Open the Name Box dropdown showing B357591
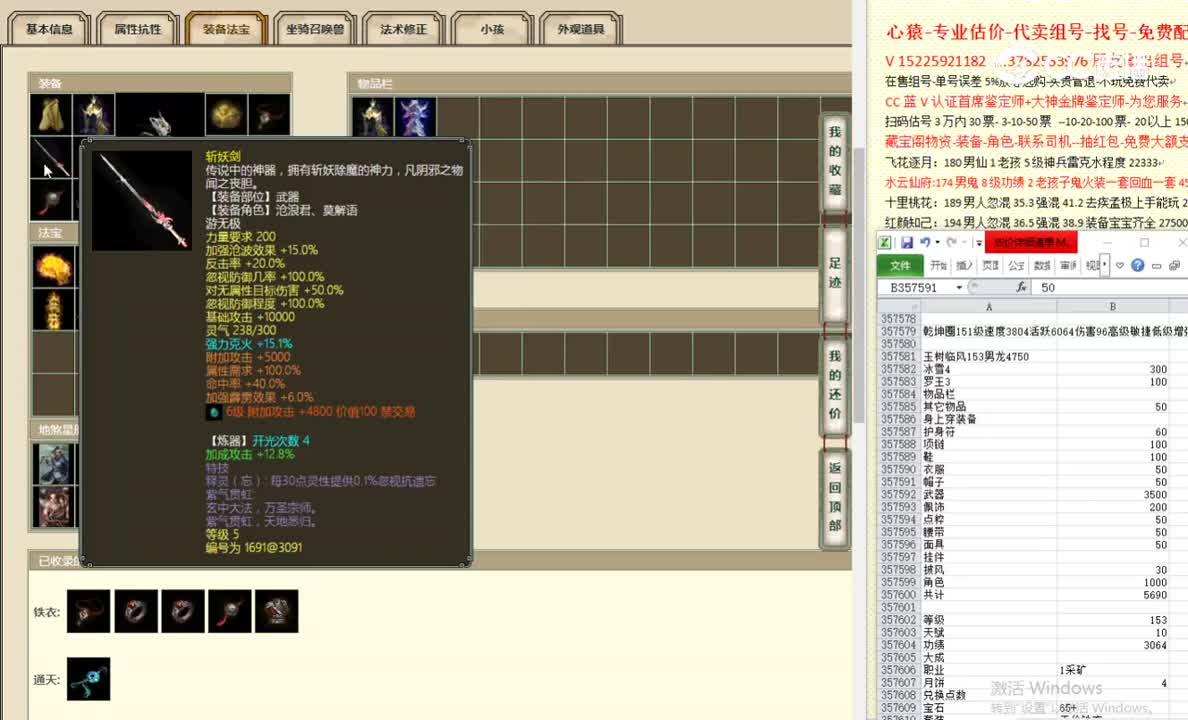The image size is (1188, 720). coord(960,286)
